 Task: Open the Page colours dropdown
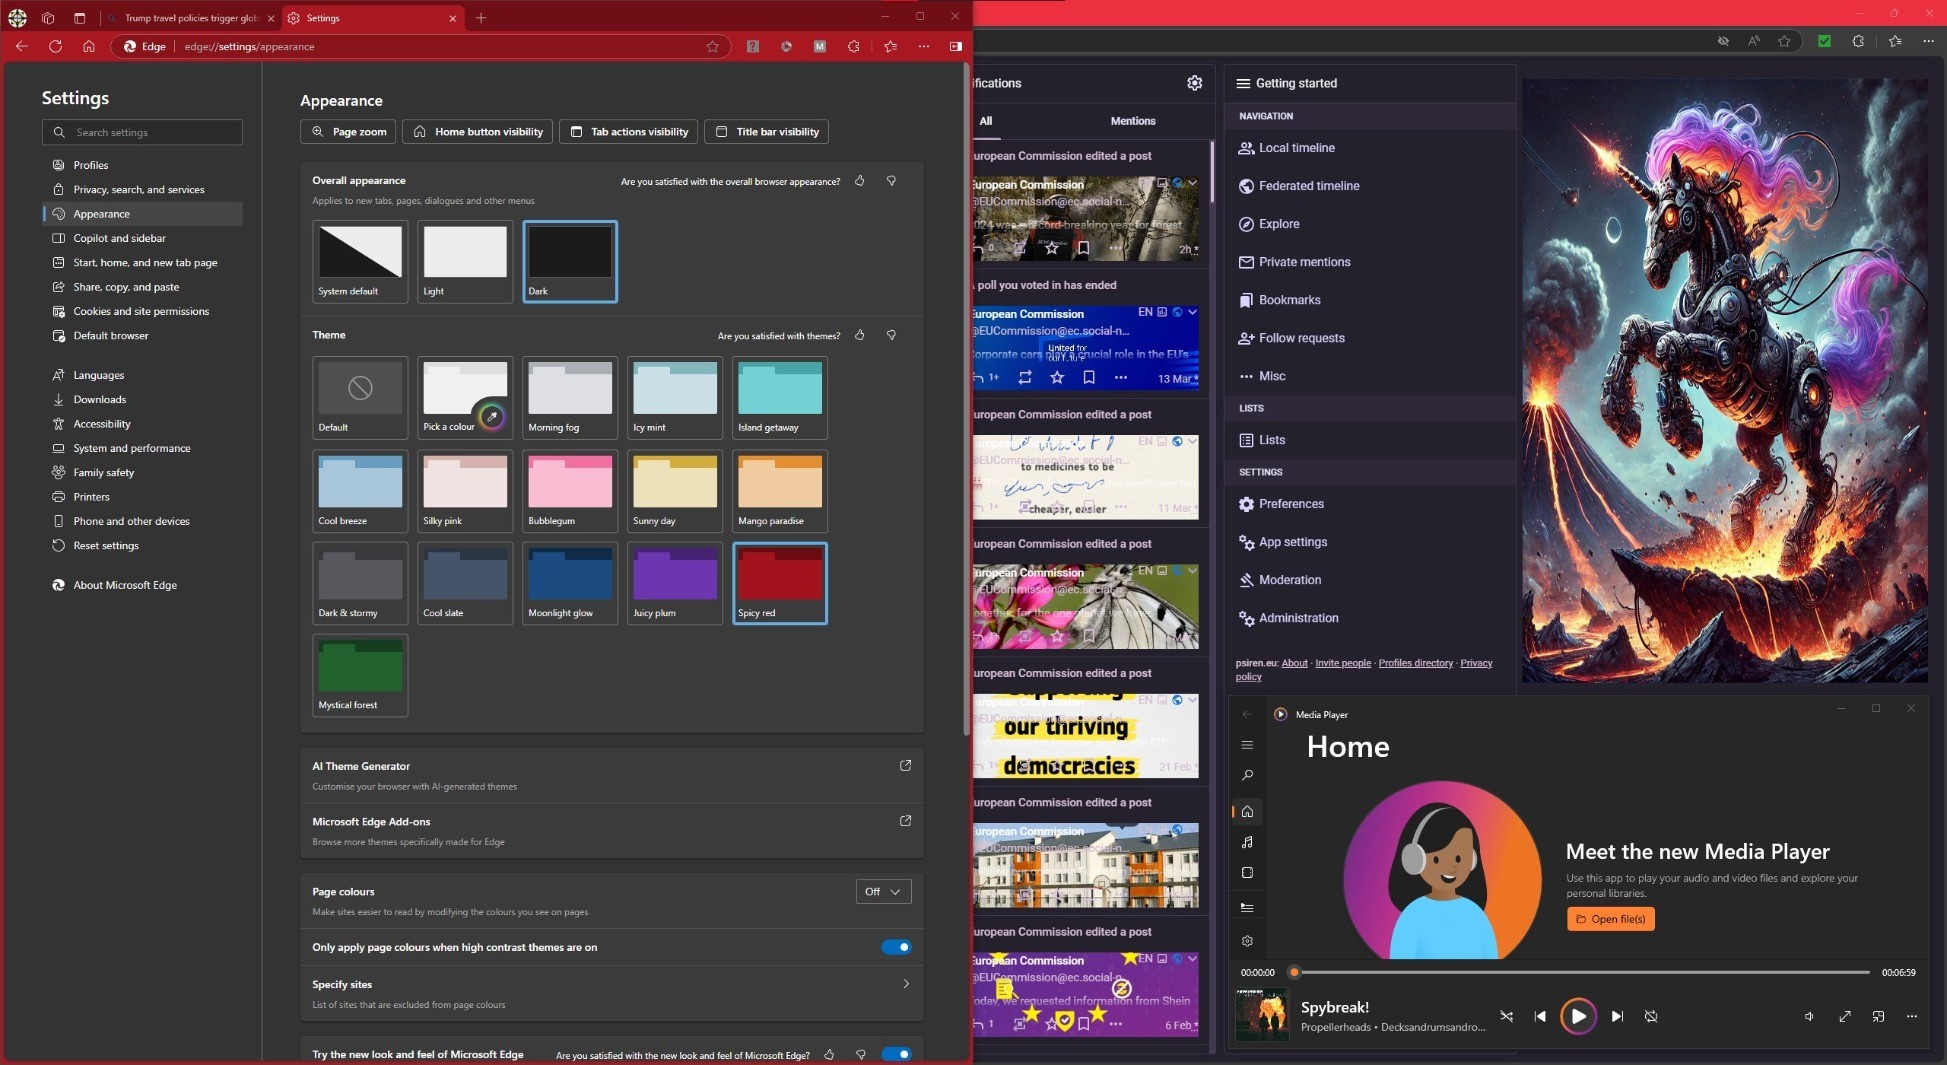883,891
